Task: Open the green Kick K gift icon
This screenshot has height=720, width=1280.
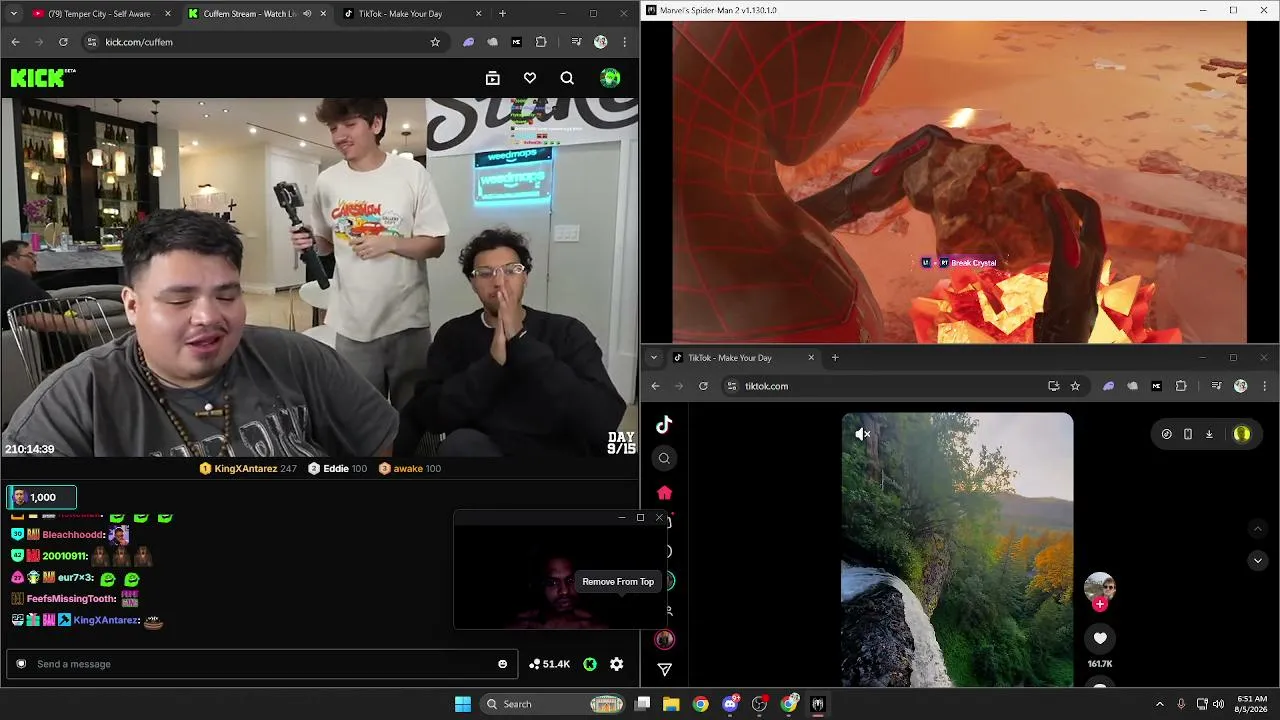Action: pyautogui.click(x=590, y=664)
